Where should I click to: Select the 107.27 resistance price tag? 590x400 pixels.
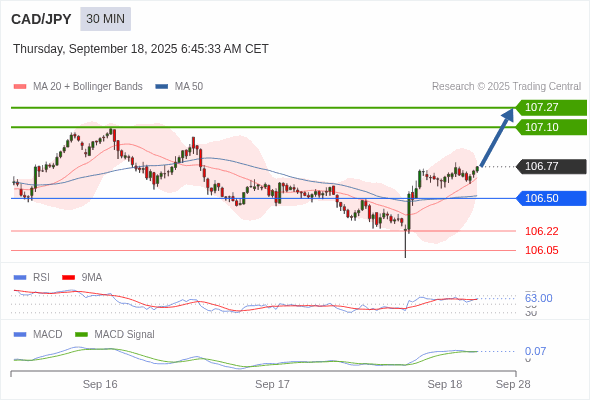551,107
